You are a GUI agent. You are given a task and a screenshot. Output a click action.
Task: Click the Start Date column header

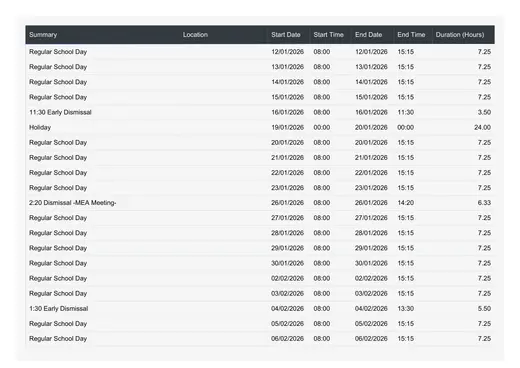tap(286, 35)
